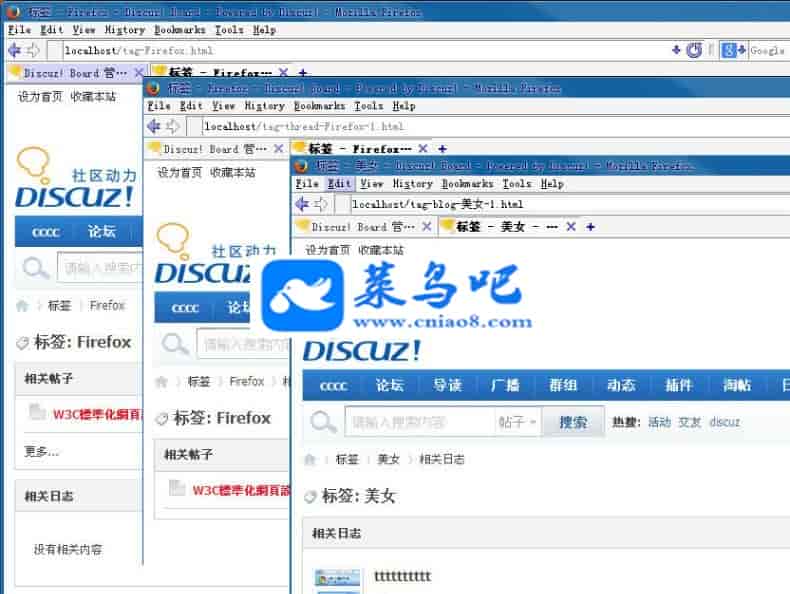This screenshot has width=790, height=594.
Task: Click the search input next to 帖子
Action: pos(418,422)
